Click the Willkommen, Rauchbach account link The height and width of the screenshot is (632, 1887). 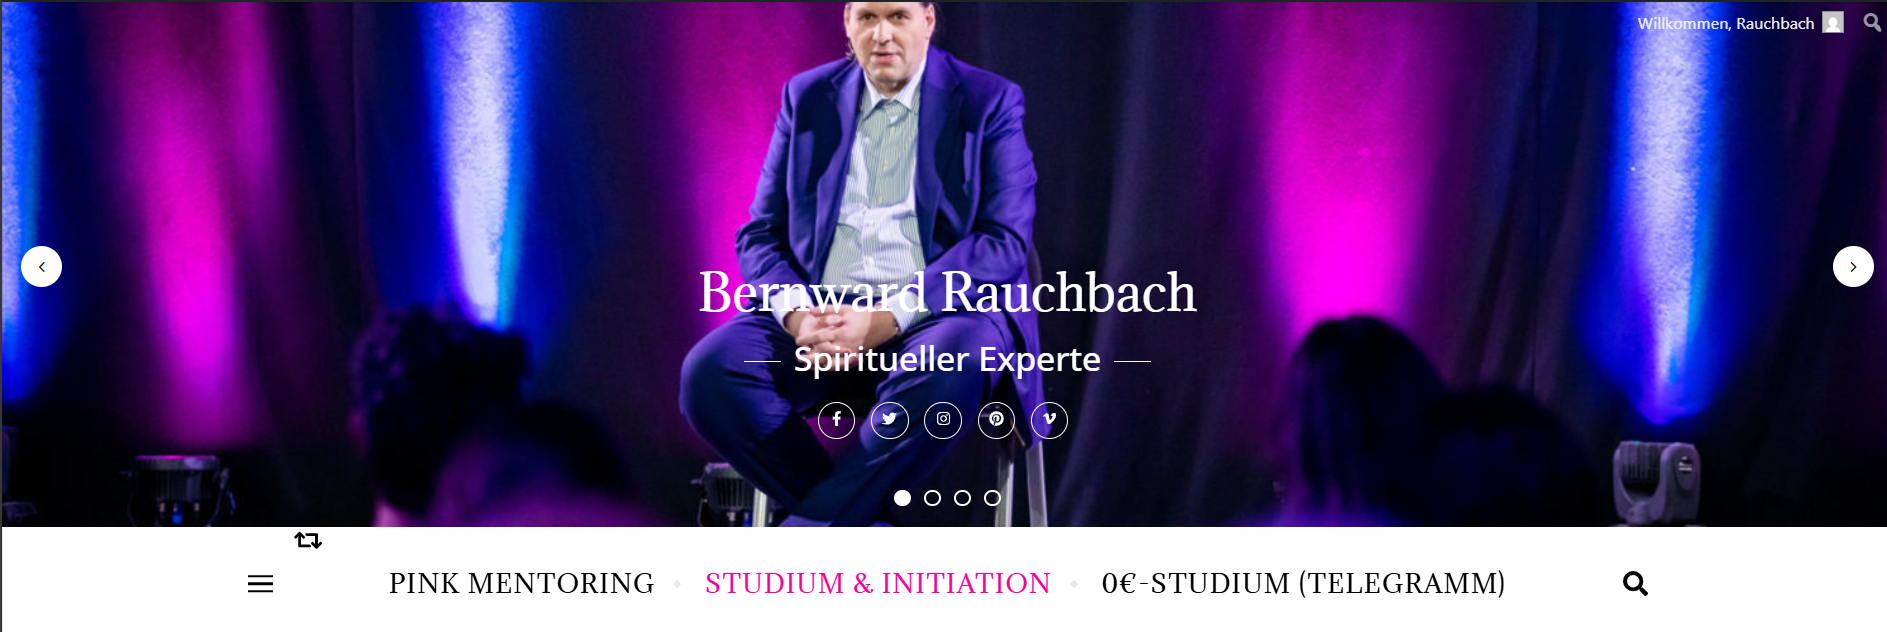(1726, 23)
